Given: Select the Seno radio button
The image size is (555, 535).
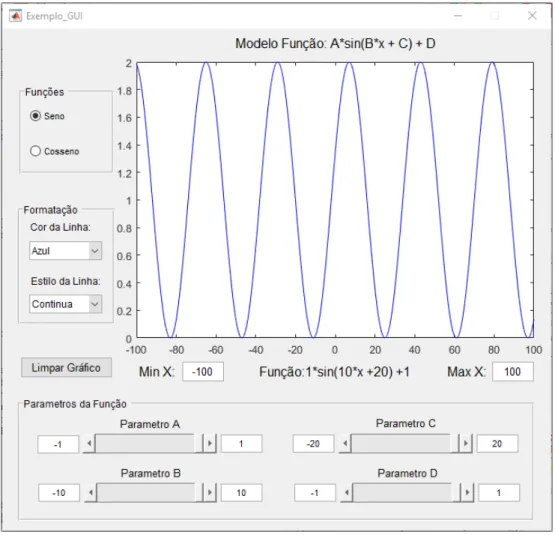Looking at the screenshot, I should point(47,116).
